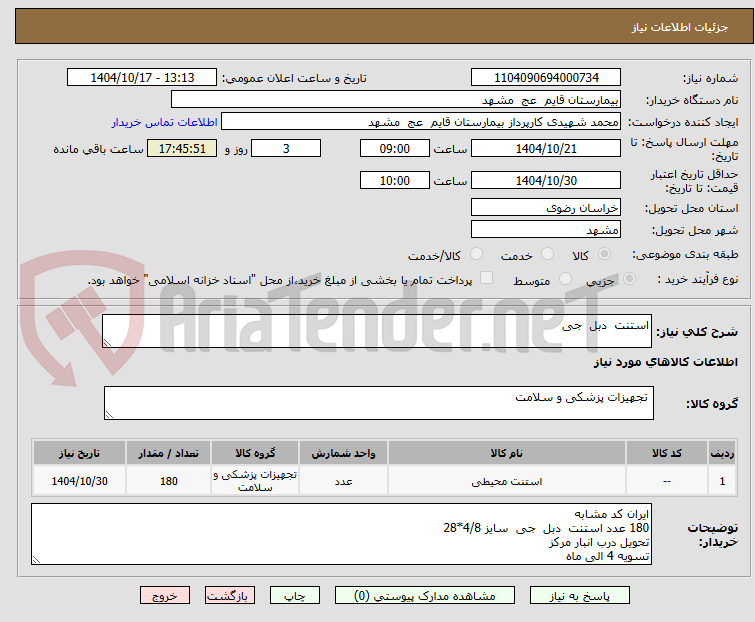The height and width of the screenshot is (622, 755).
Task: Click the table date cell 1404/10/30
Action: [x=79, y=481]
